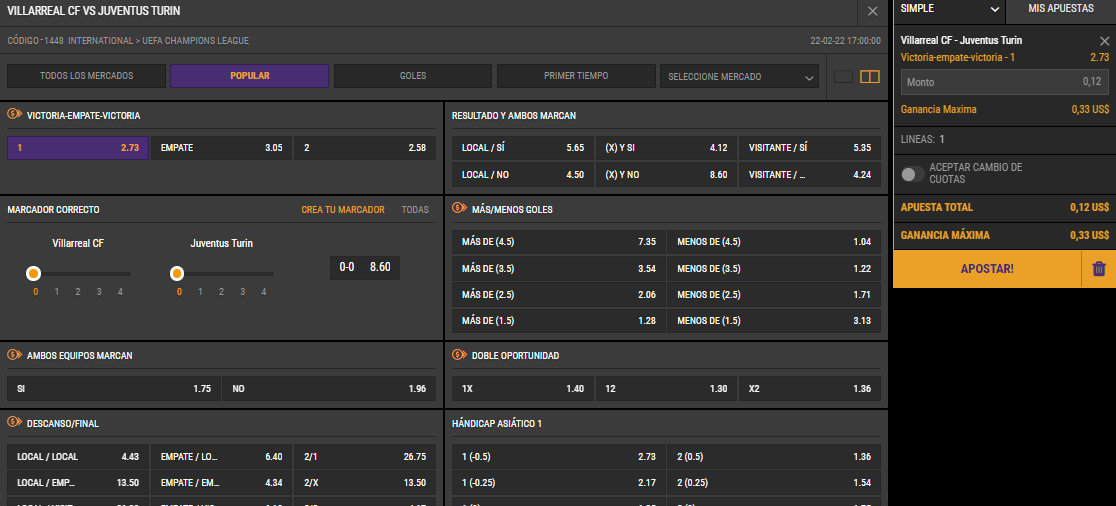Choose Más de (2.5) at 2.06

tap(559, 295)
